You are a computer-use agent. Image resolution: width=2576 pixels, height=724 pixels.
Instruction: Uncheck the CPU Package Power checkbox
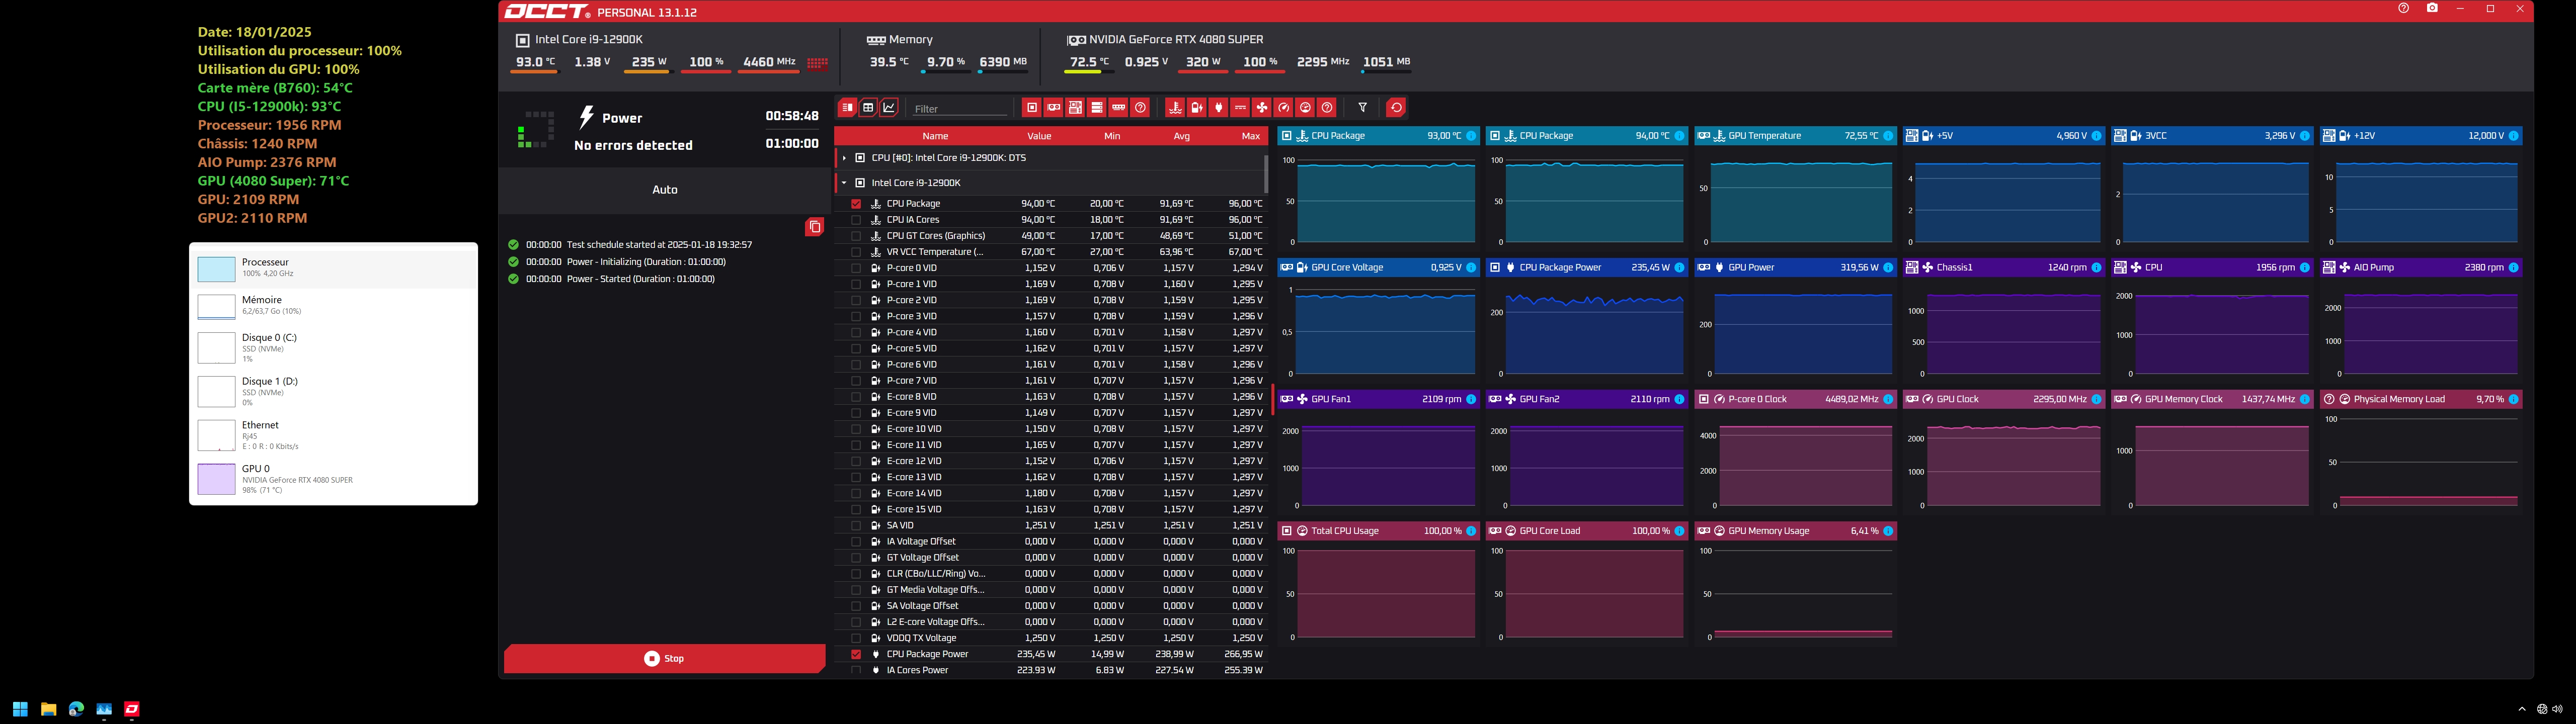point(856,654)
